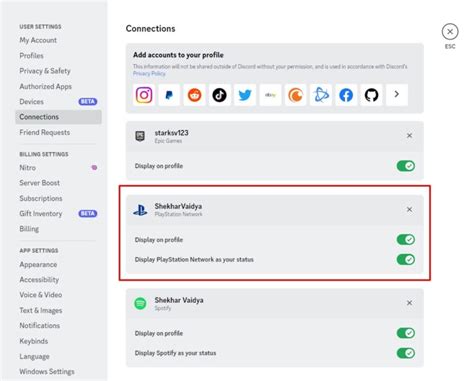Connect an eBay account
The image size is (474, 381).
270,95
